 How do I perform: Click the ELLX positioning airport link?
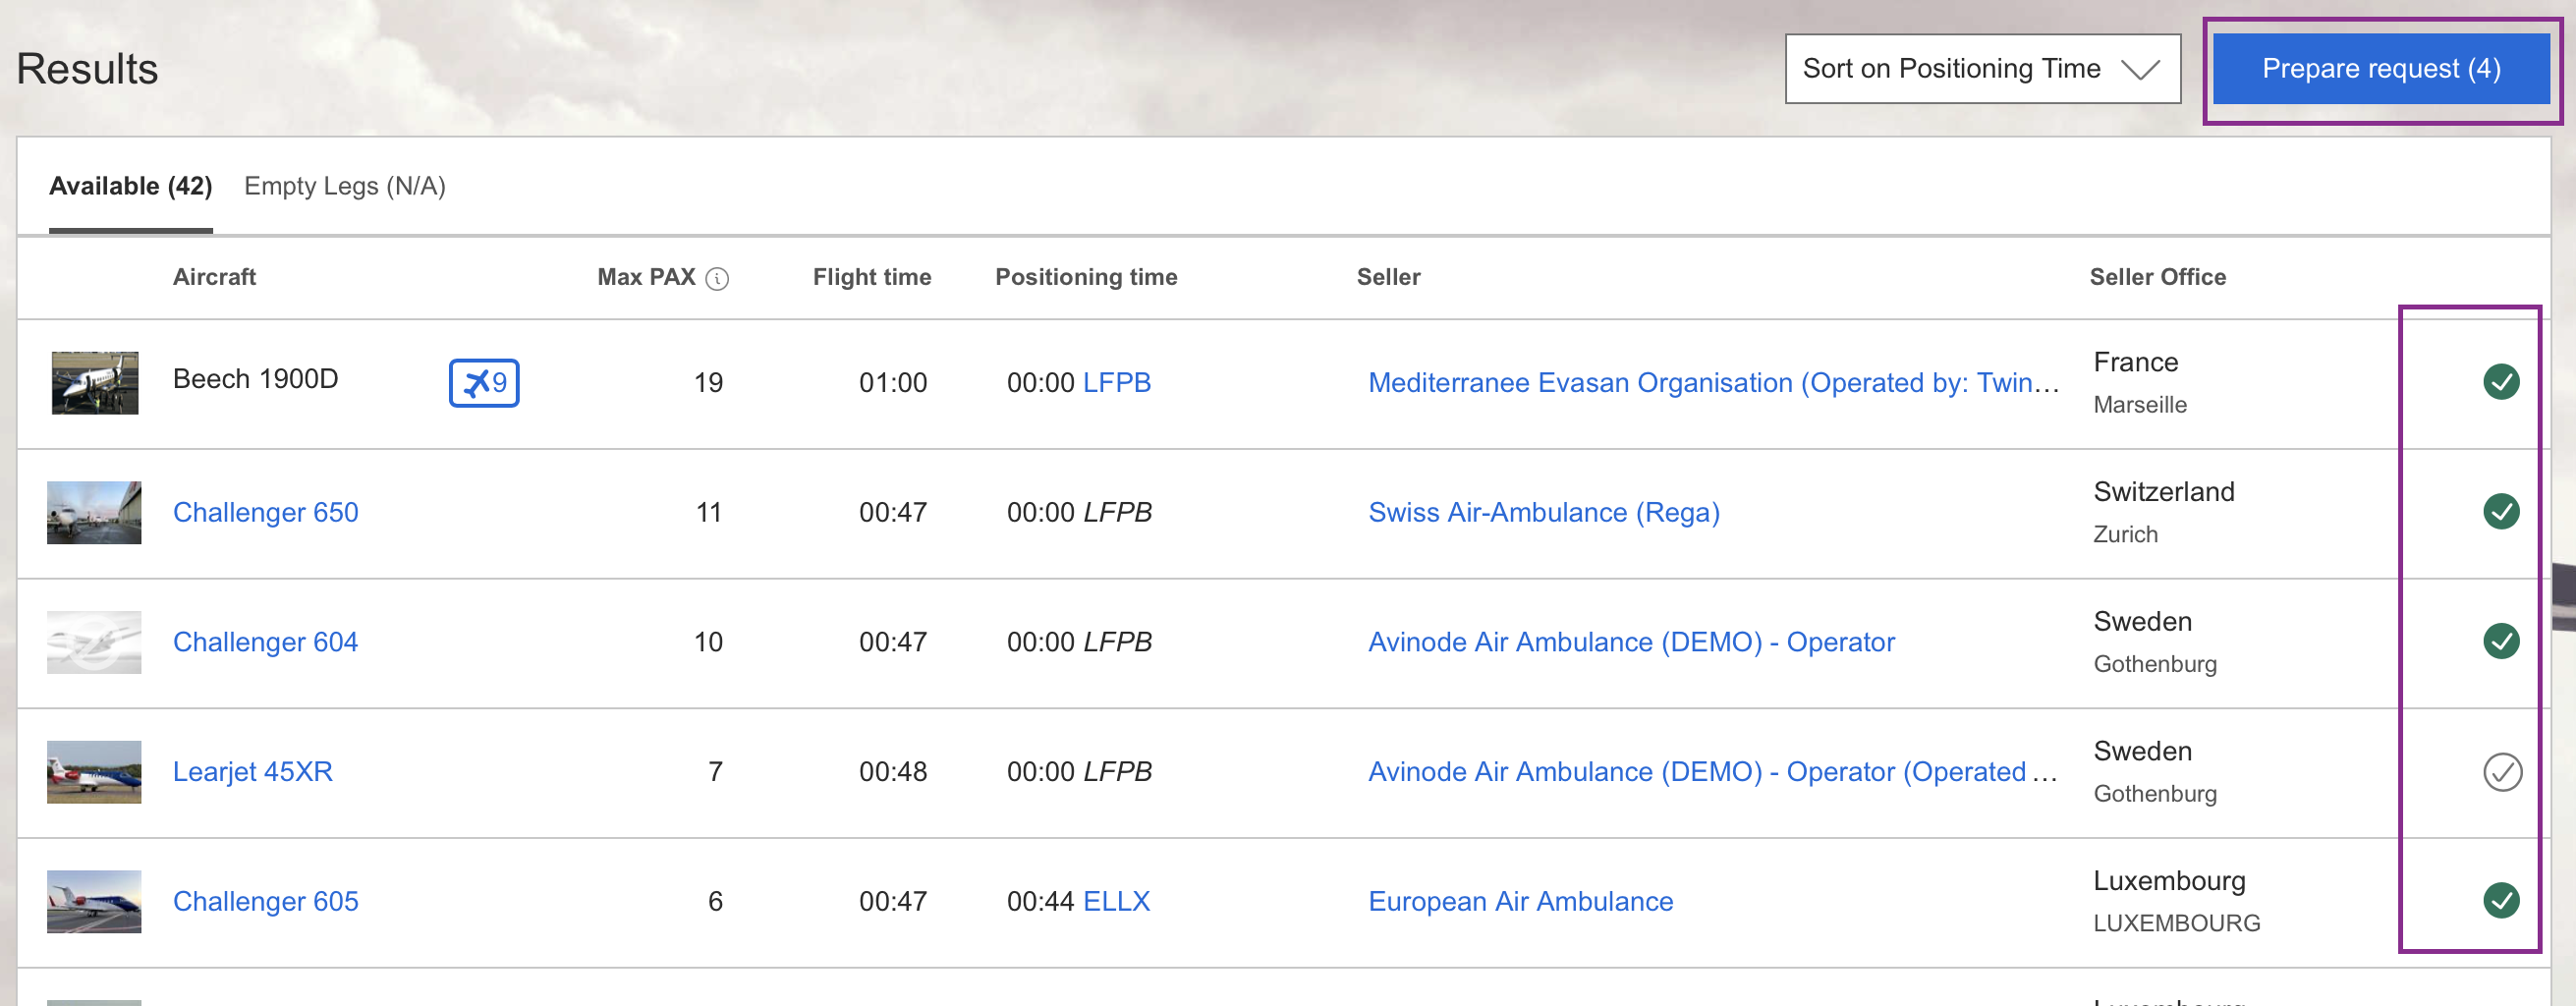pos(1116,902)
